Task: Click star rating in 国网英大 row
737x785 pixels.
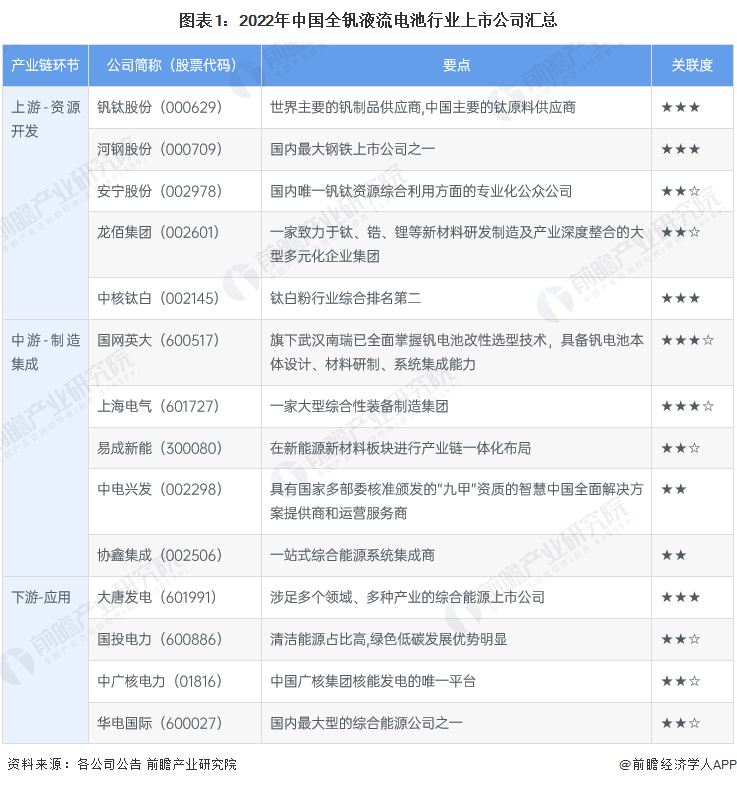Action: pos(687,340)
